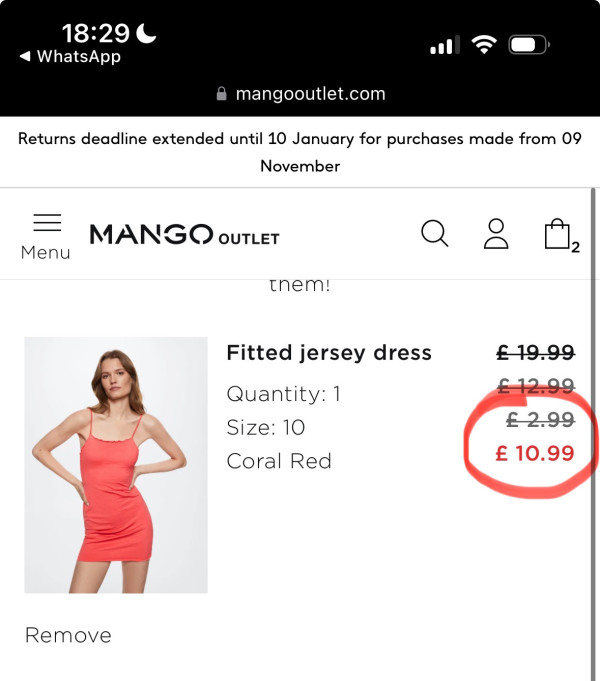This screenshot has width=600, height=681.
Task: Tap the Quantity: 1 text
Action: (283, 394)
